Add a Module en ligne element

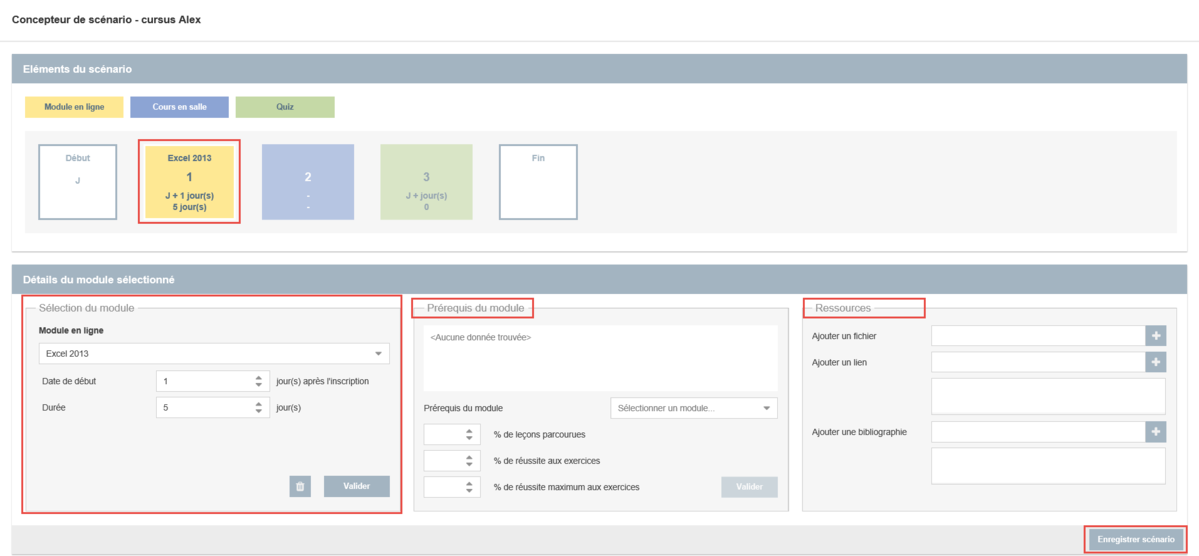[x=74, y=107]
